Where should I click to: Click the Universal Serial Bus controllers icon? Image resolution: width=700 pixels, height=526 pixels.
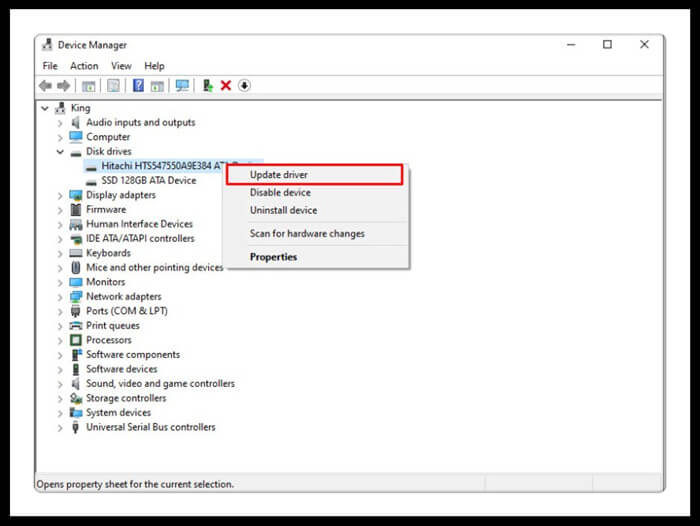pyautogui.click(x=76, y=427)
